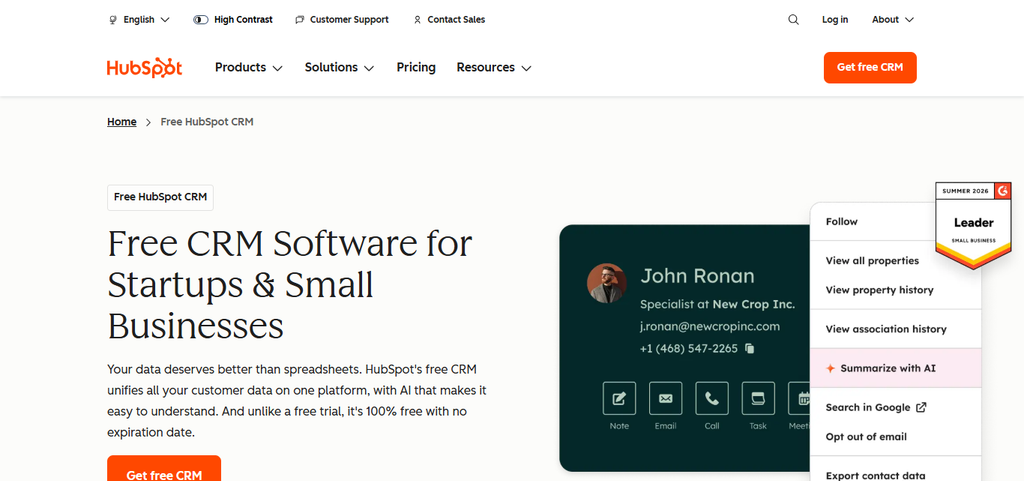Click the Call phone icon
1024x481 pixels.
712,398
